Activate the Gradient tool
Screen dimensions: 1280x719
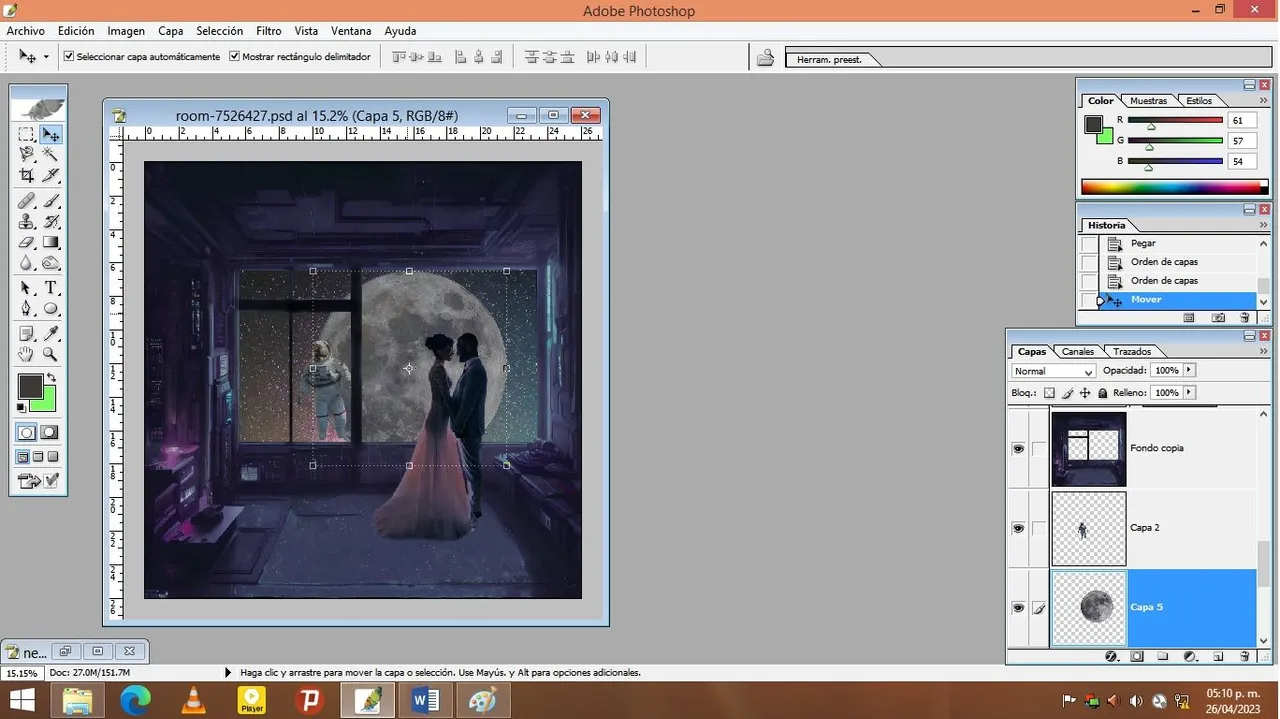point(50,242)
